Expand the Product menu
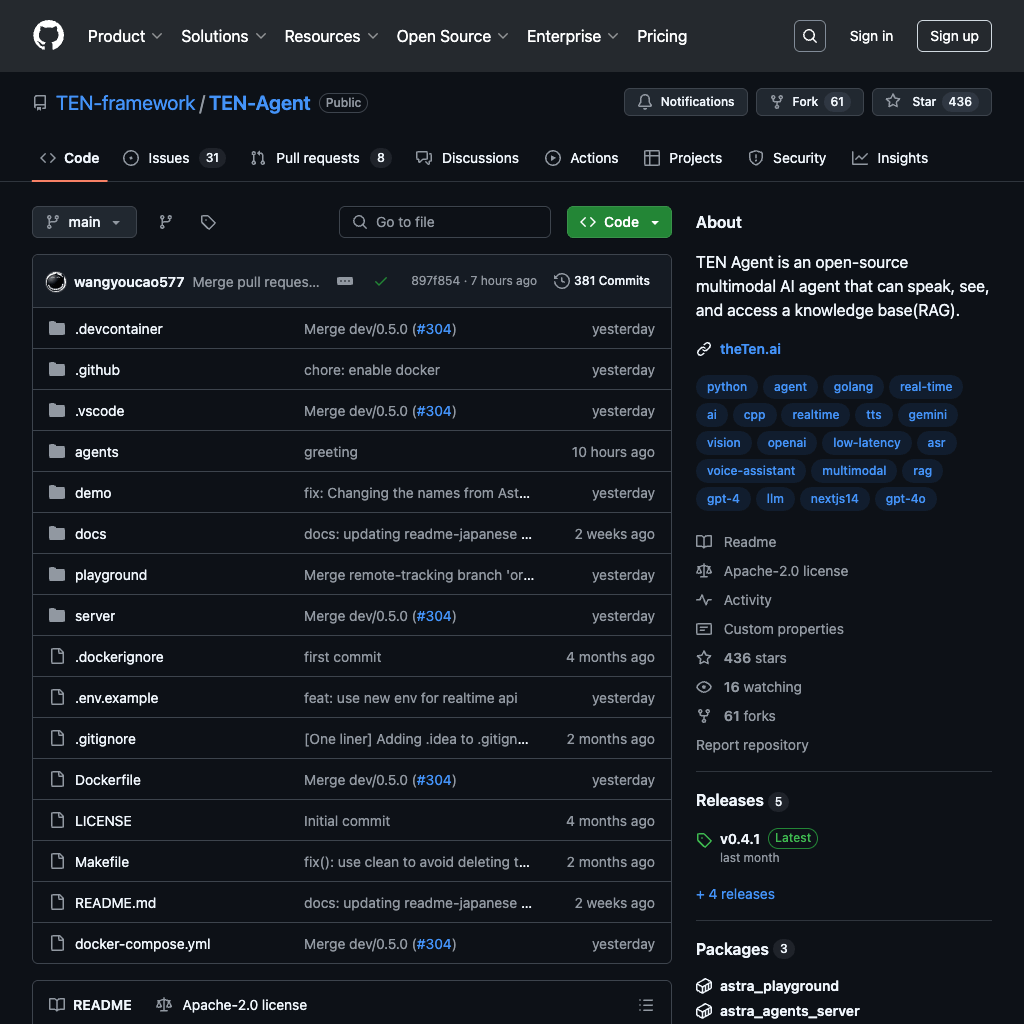The height and width of the screenshot is (1024, 1024). pyautogui.click(x=124, y=36)
